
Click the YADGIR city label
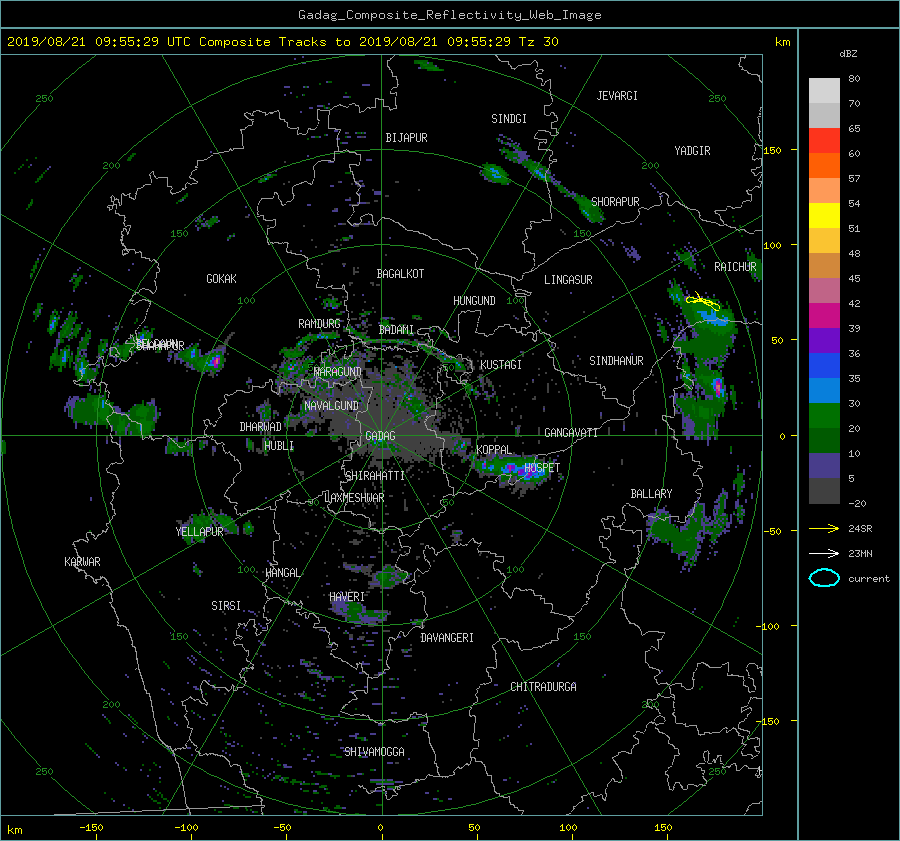[x=692, y=151]
